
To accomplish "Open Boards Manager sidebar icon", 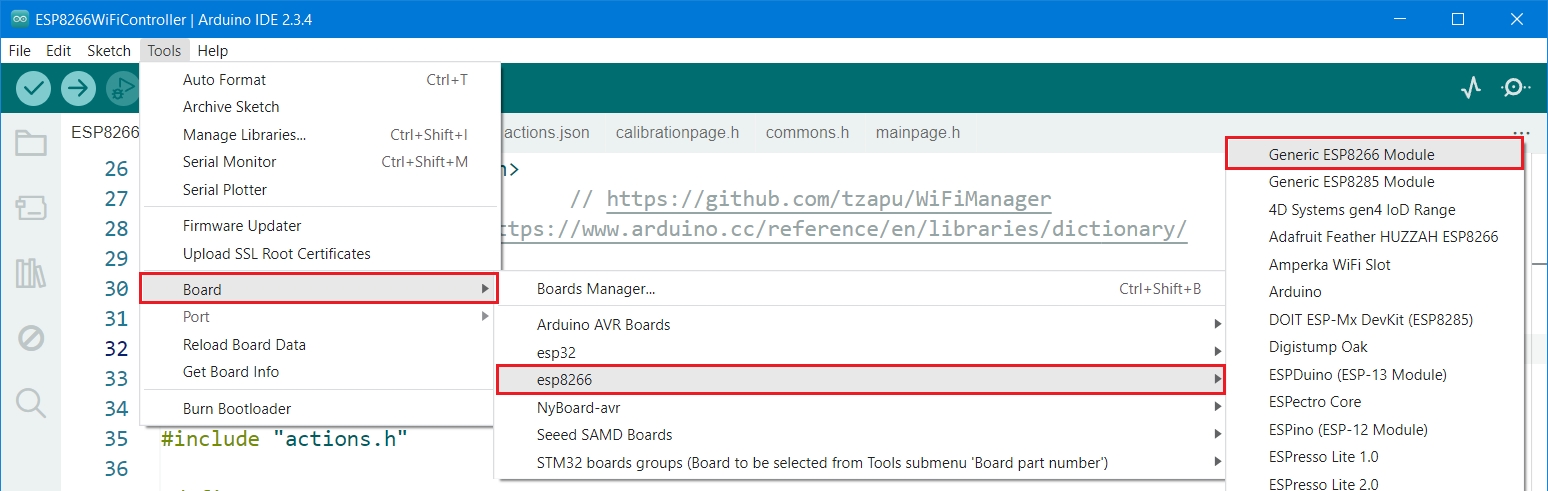I will point(31,208).
